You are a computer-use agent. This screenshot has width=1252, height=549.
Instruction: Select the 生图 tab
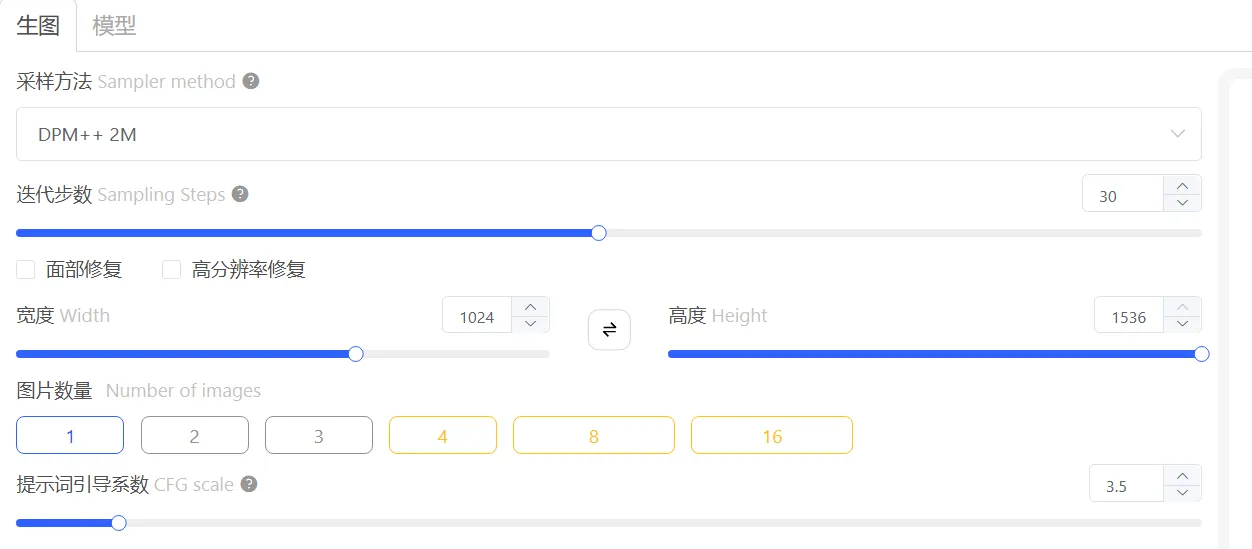coord(38,26)
